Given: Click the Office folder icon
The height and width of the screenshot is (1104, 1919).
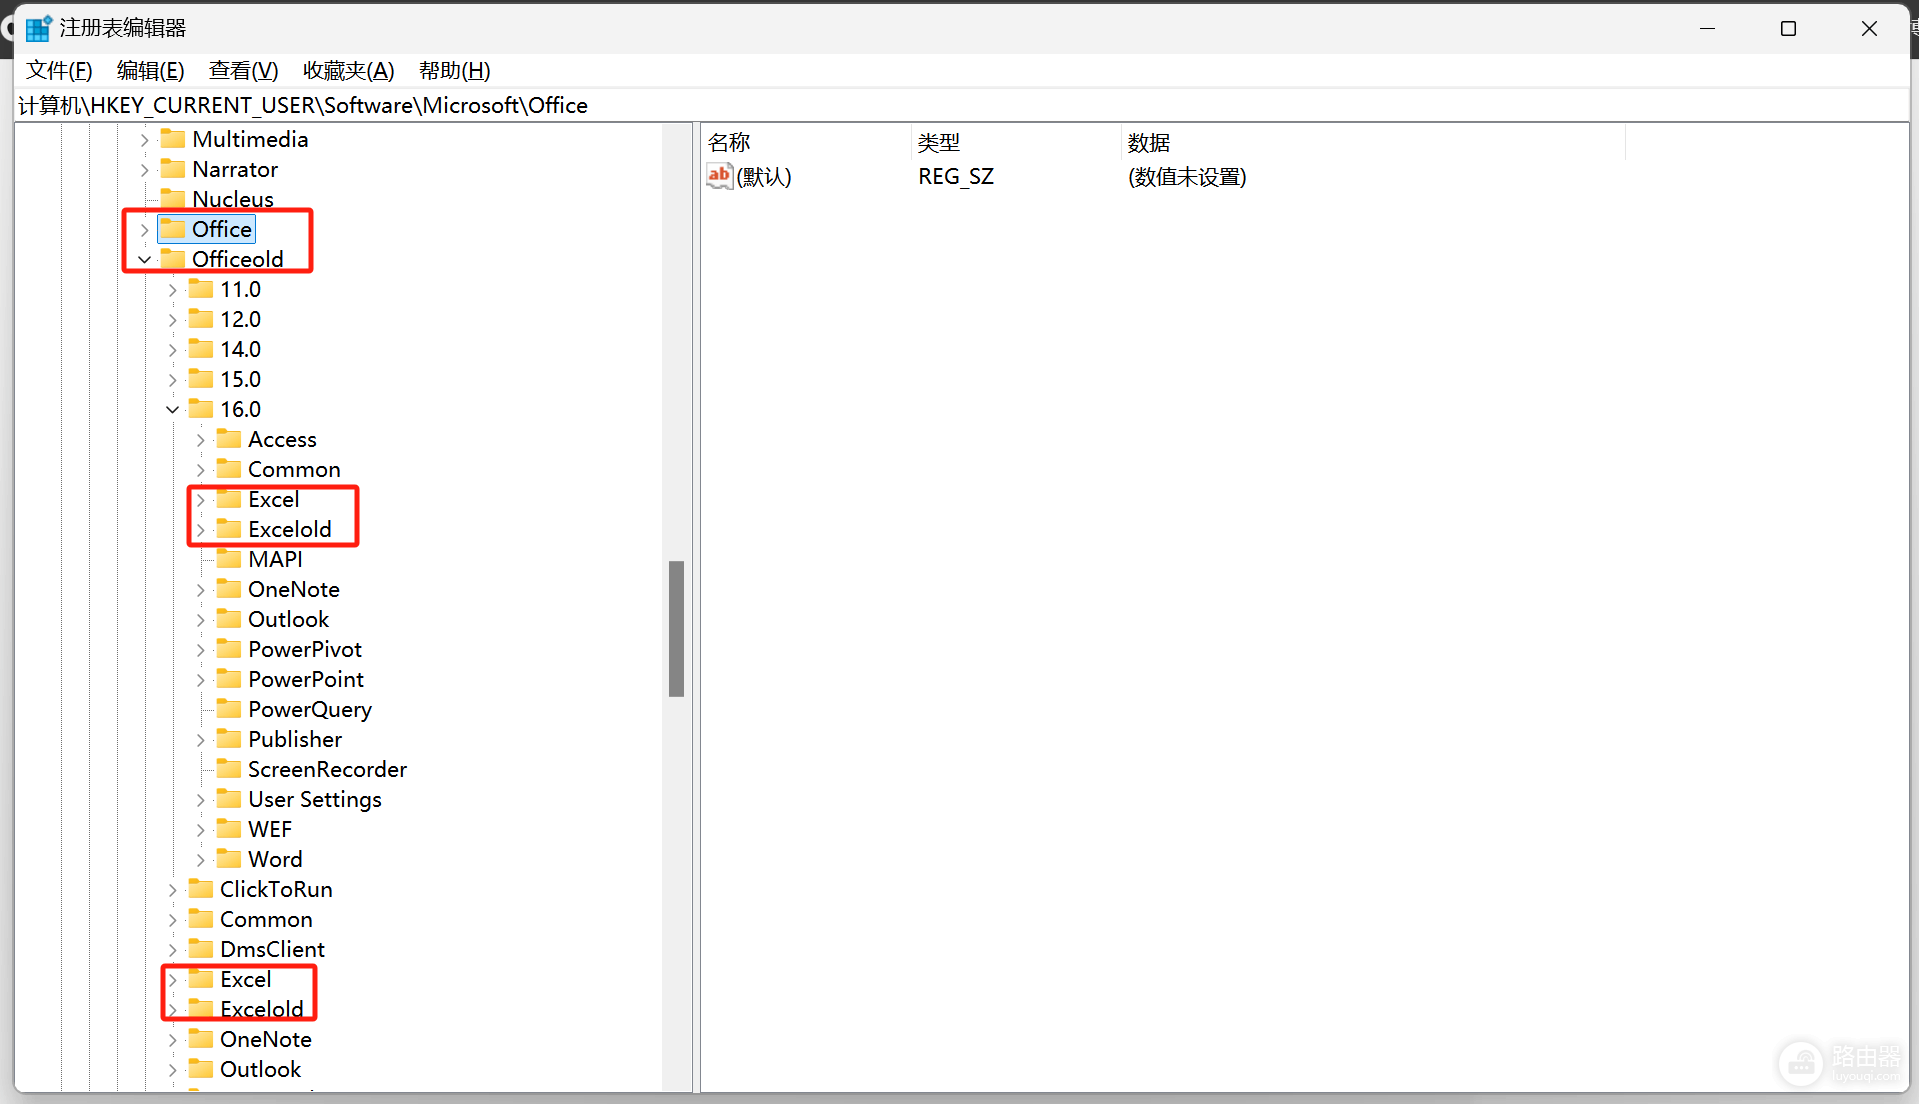Looking at the screenshot, I should click(173, 228).
